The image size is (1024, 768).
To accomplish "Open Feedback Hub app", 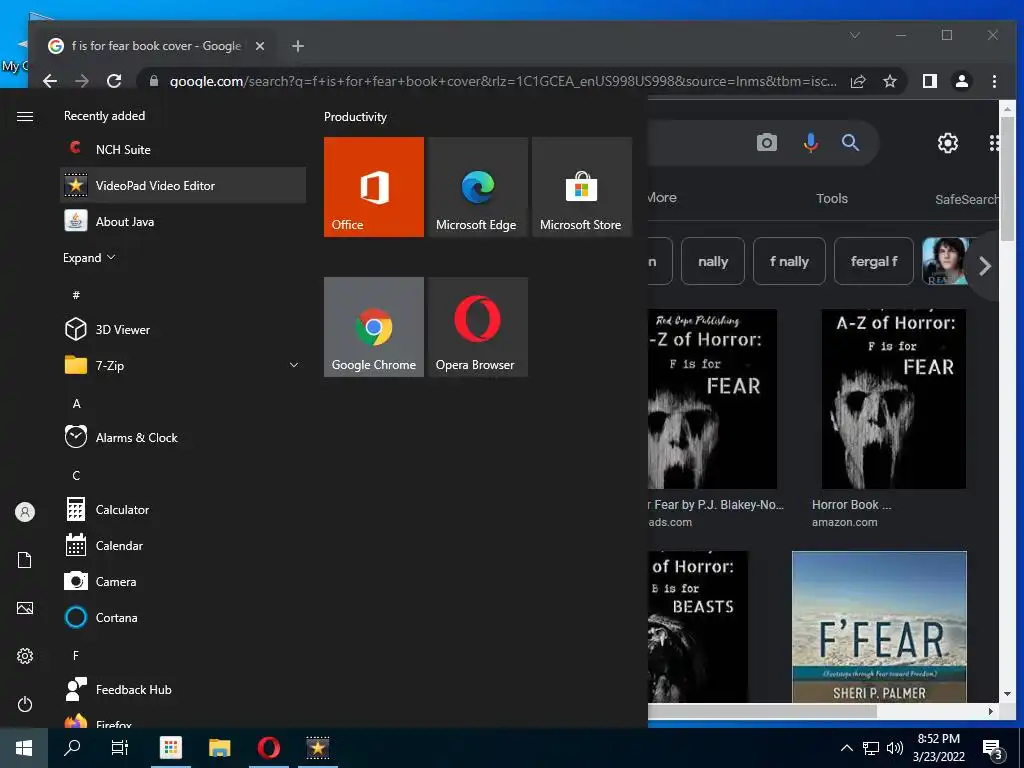I will (183, 689).
